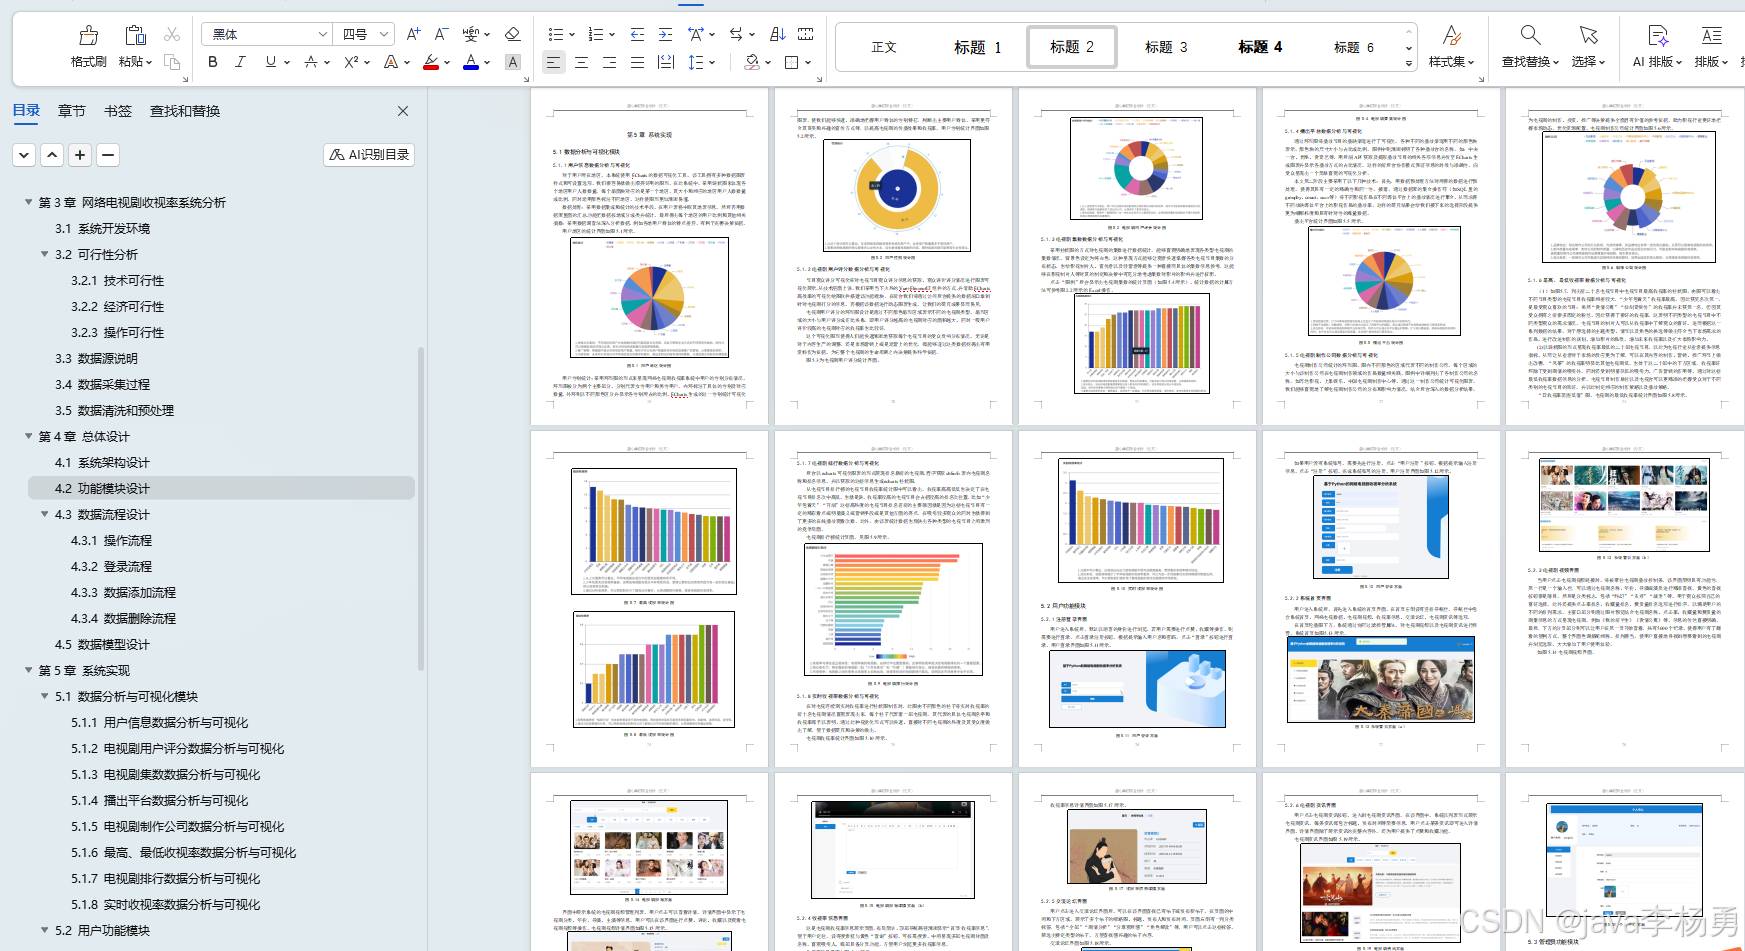Click the bulleted list icon
This screenshot has height=951, width=1745.
tap(556, 34)
